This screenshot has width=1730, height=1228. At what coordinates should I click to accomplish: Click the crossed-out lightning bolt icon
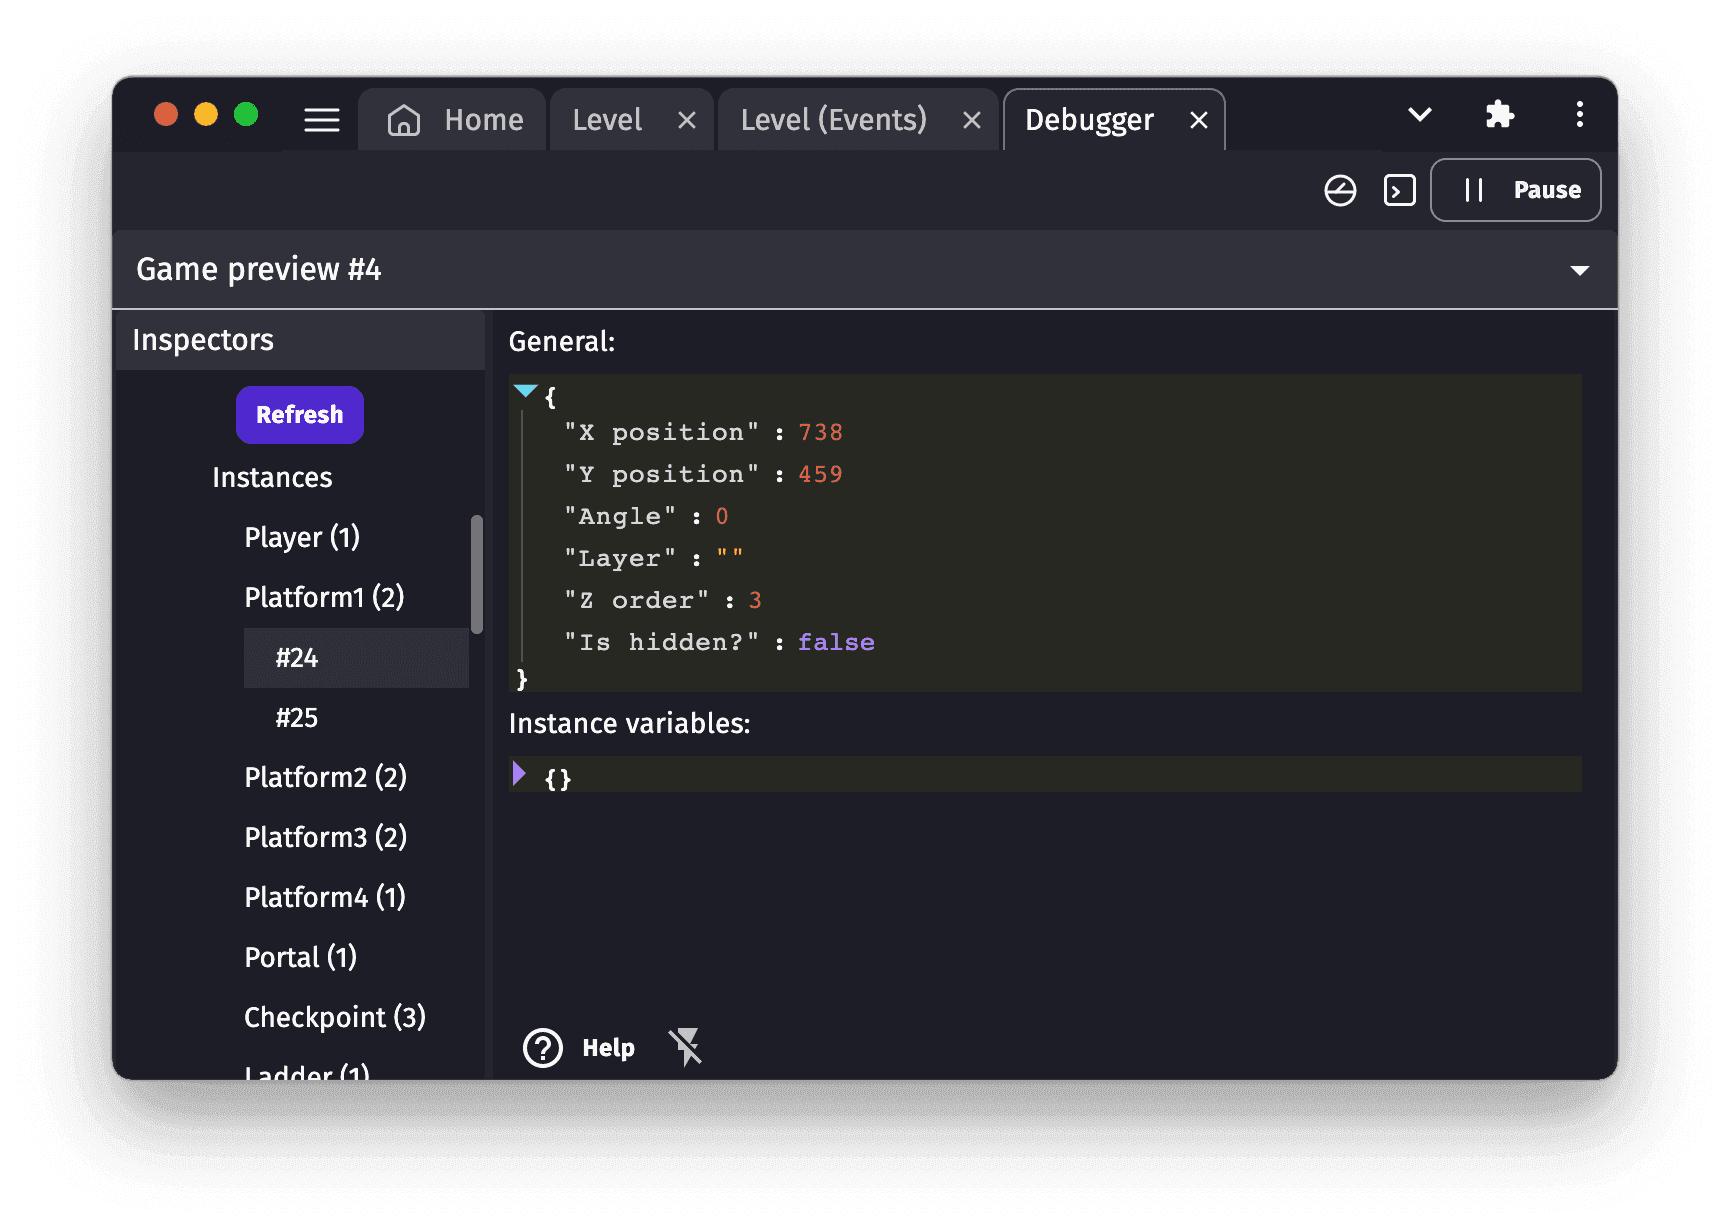(686, 1047)
